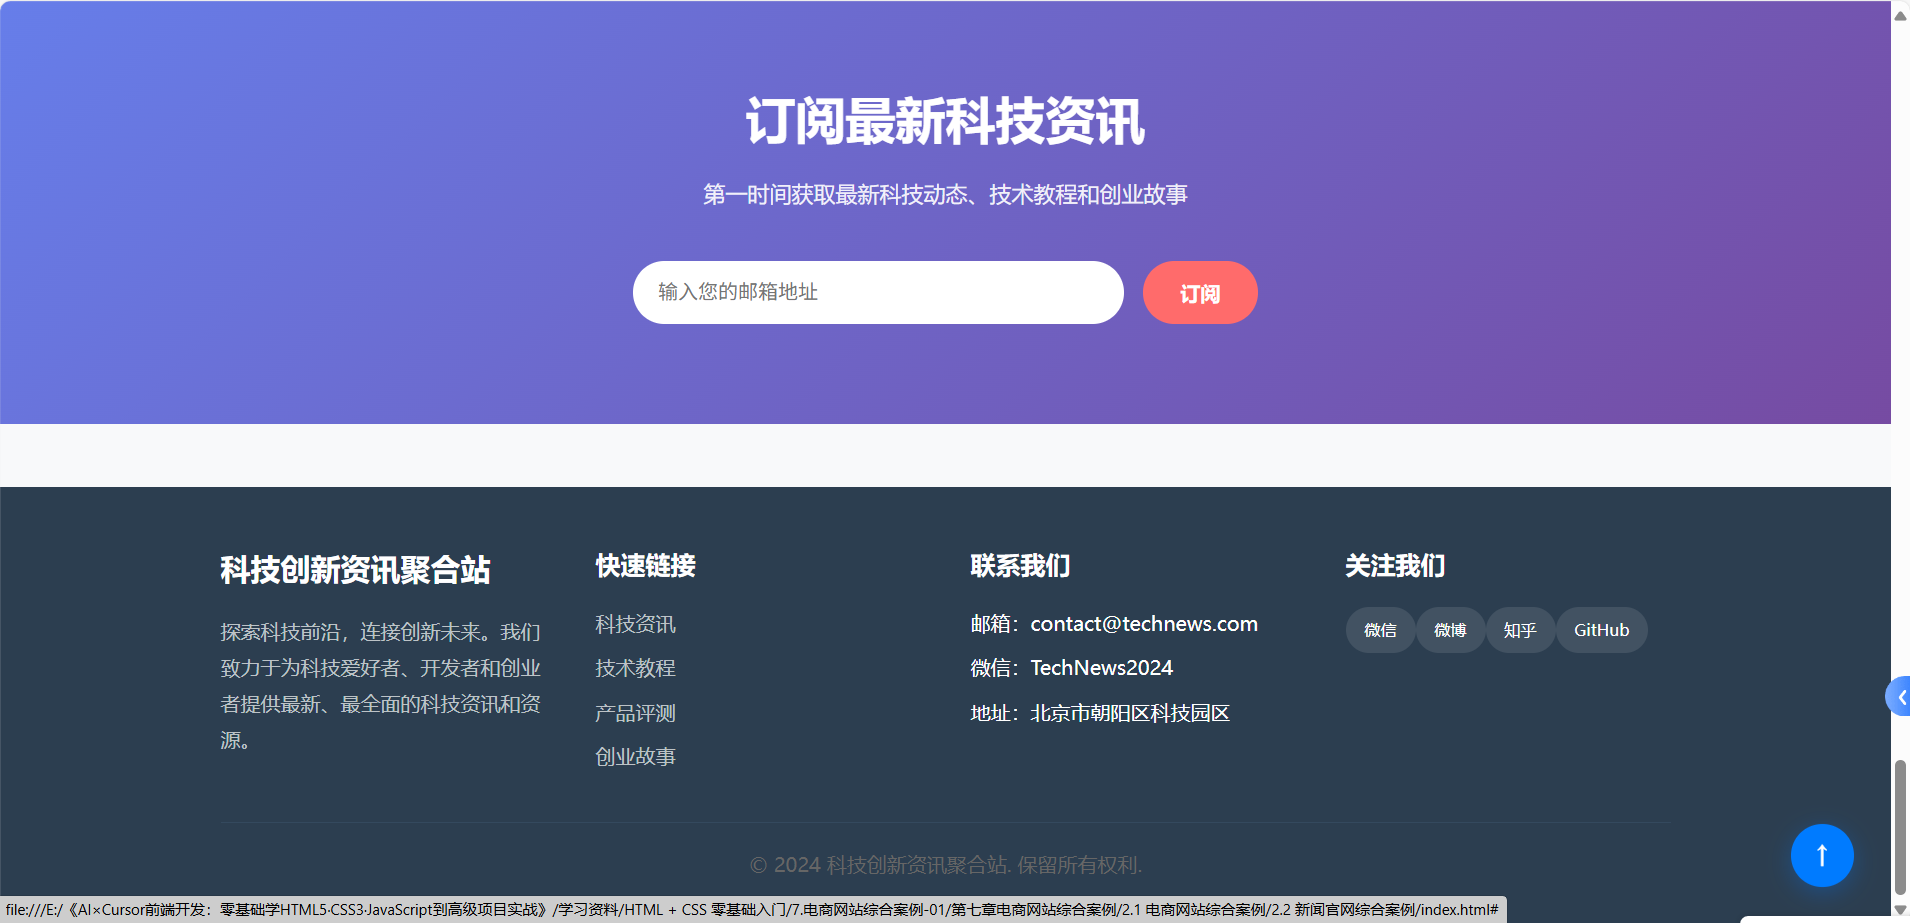Click the contact@technews.com email text

pyautogui.click(x=1143, y=624)
